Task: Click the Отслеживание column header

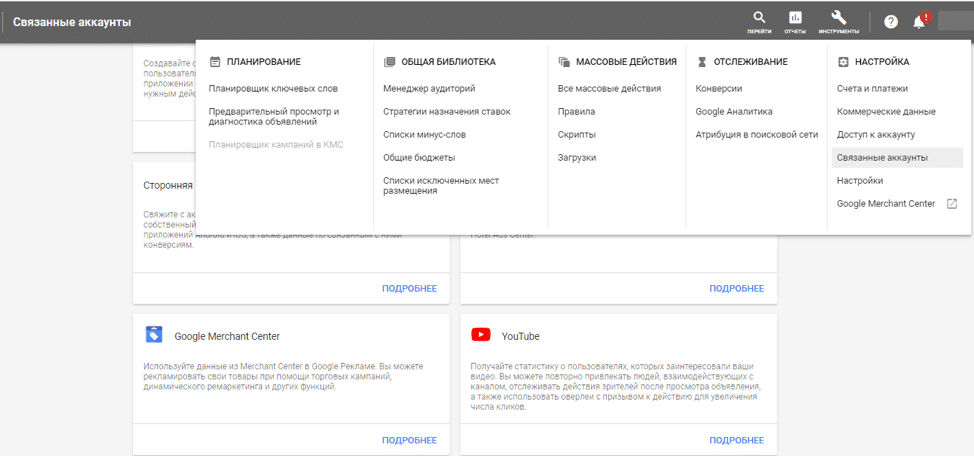Action: [x=750, y=62]
